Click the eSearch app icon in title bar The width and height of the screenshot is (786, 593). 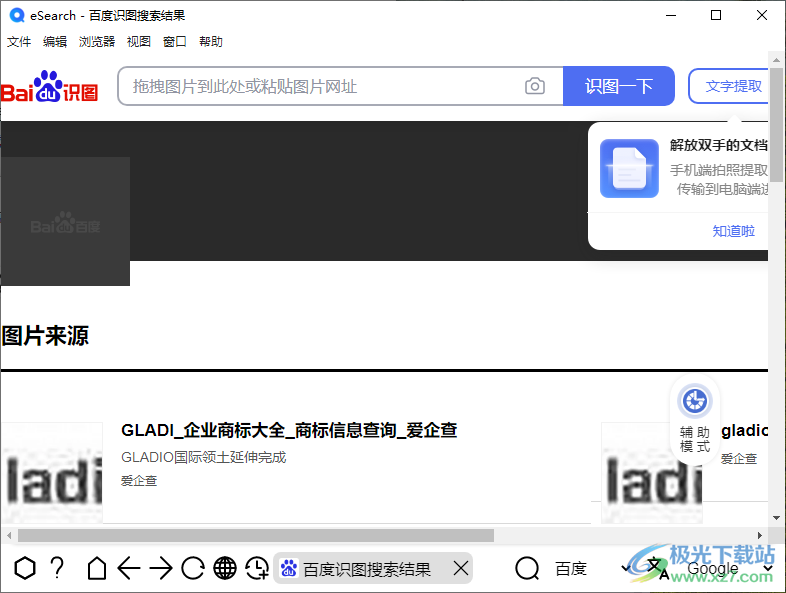tap(17, 16)
